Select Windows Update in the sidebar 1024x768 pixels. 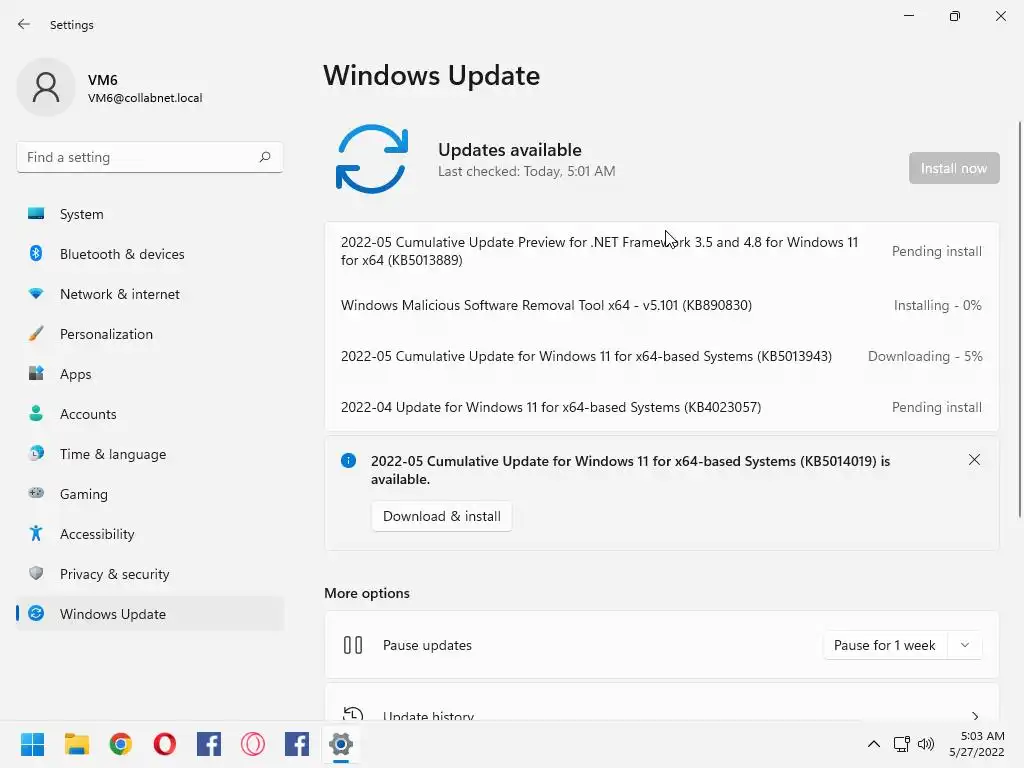point(150,614)
